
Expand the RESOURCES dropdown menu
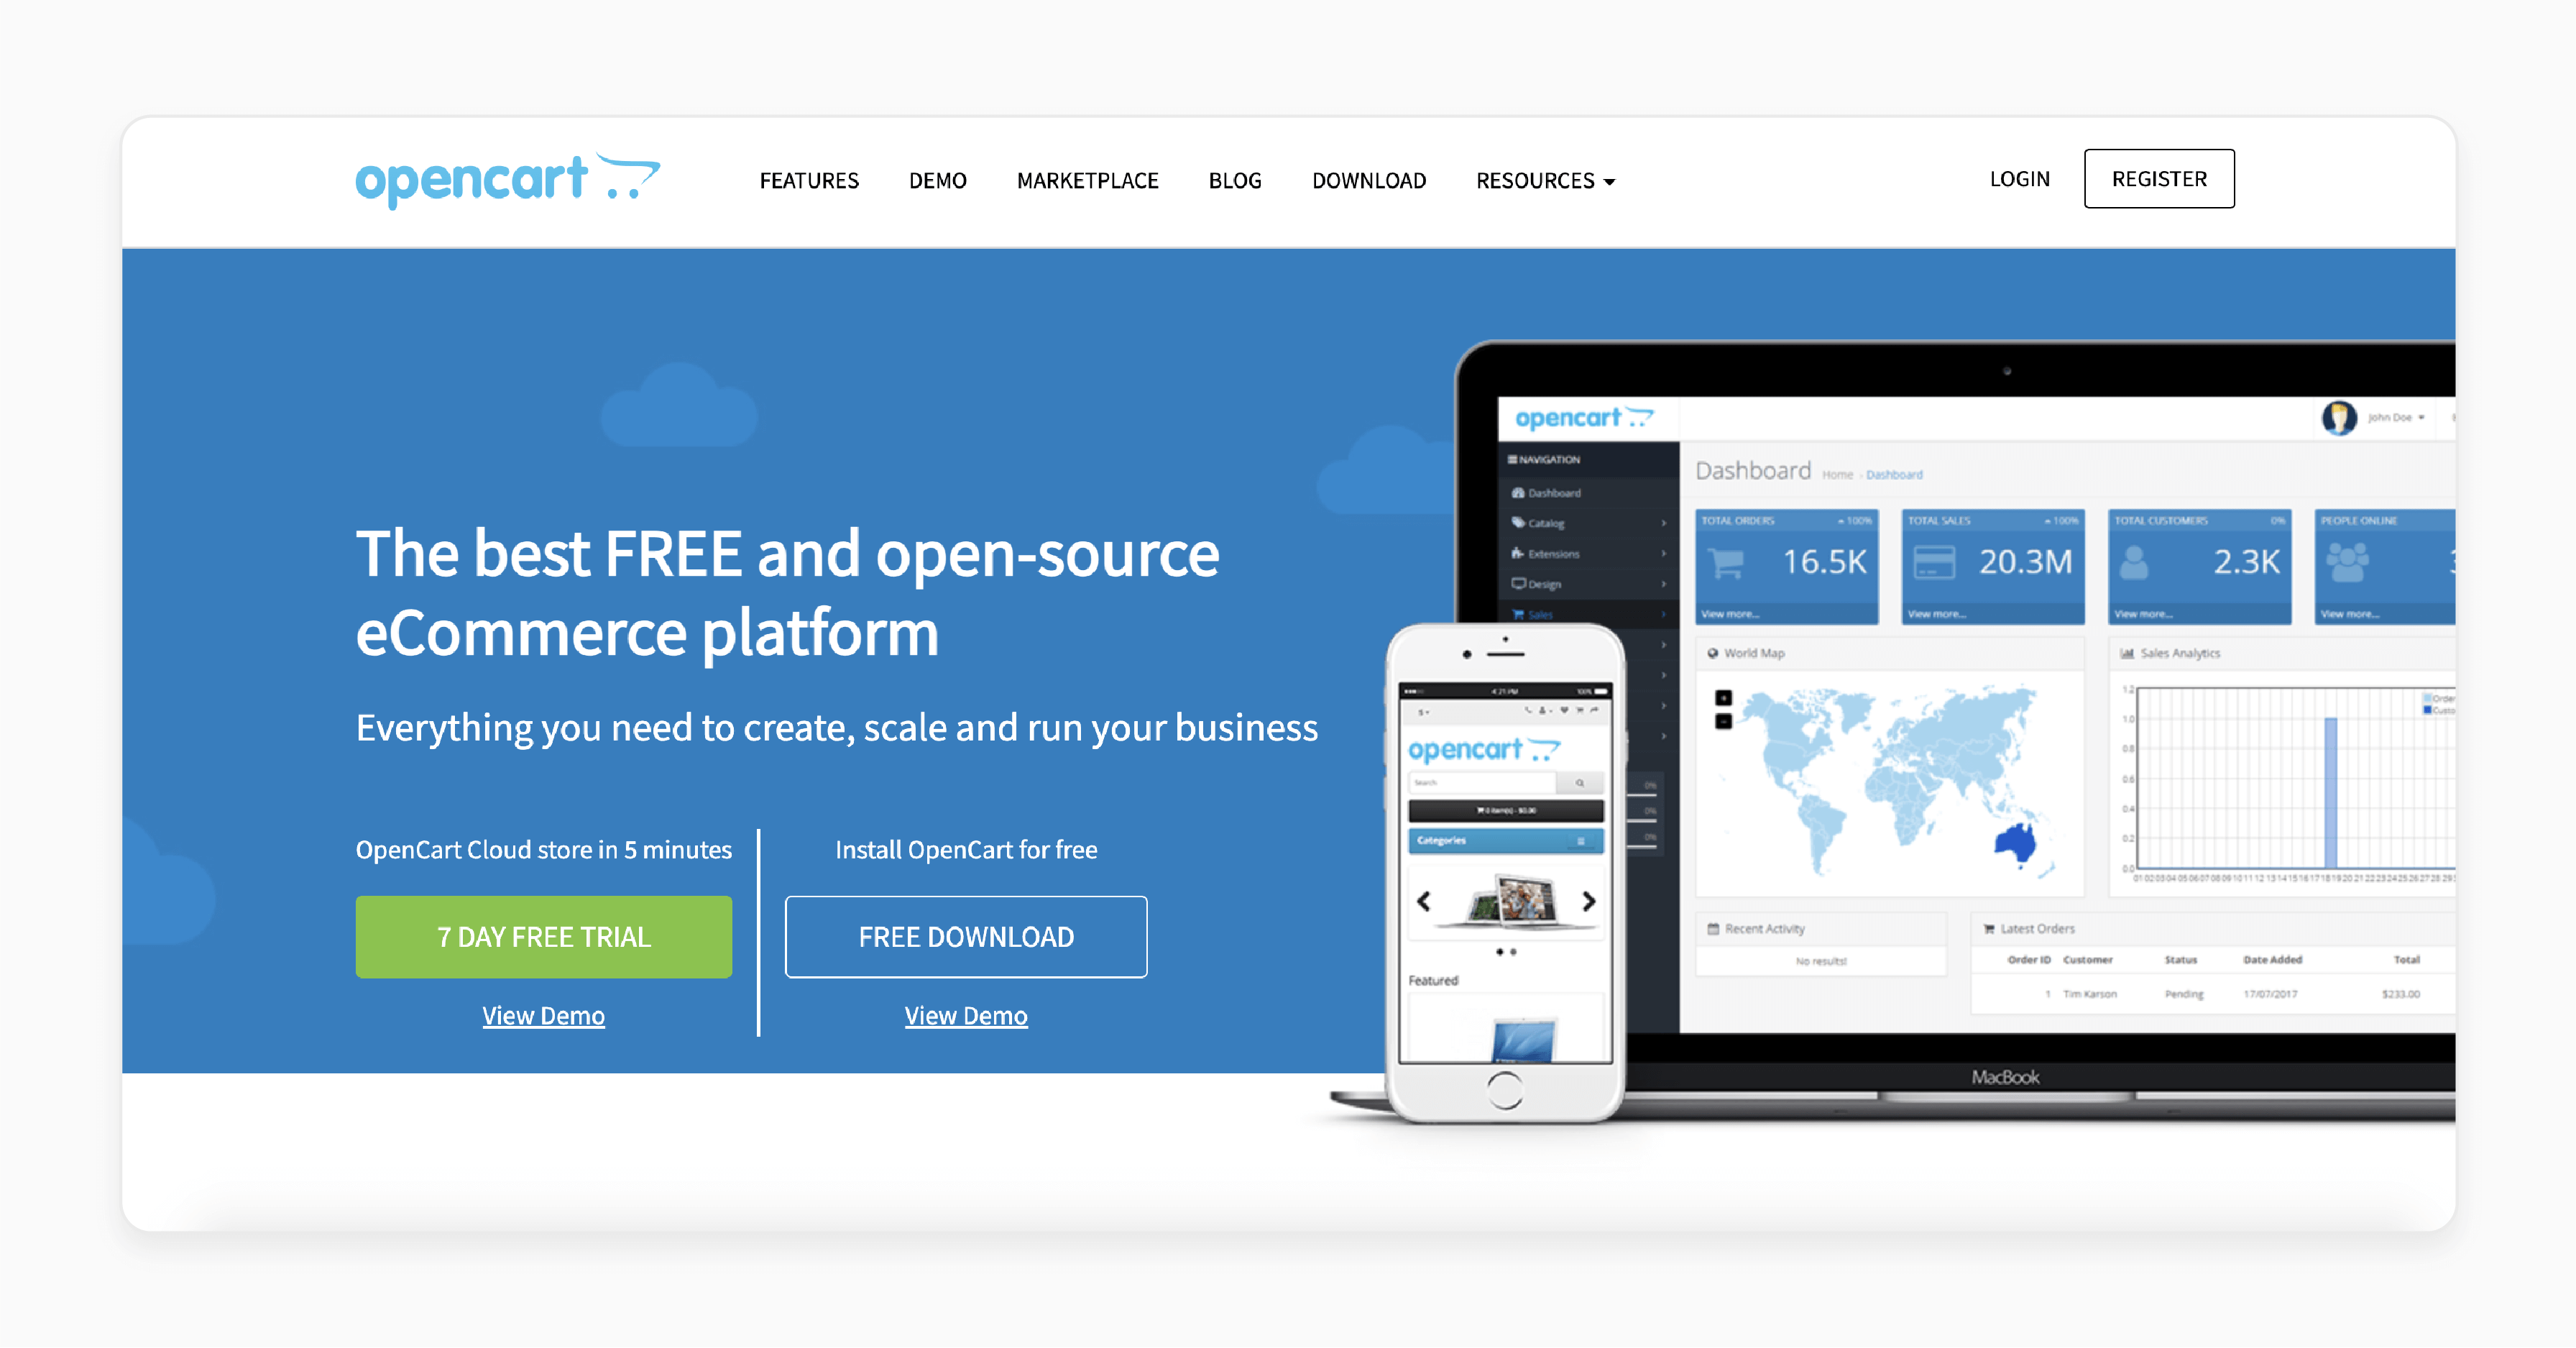tap(1544, 179)
